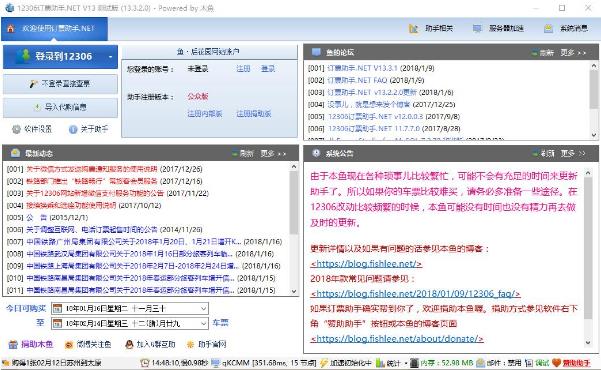This screenshot has height=370, width=601.
Task: Open the 服务器加速 toolbar item
Action: [x=498, y=28]
